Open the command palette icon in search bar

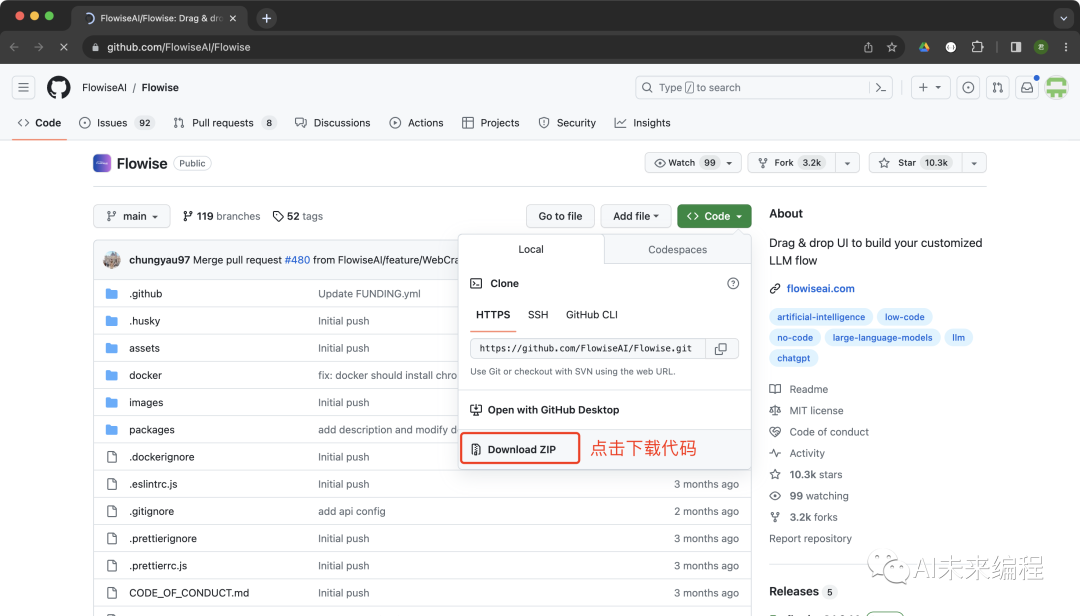click(x=880, y=88)
